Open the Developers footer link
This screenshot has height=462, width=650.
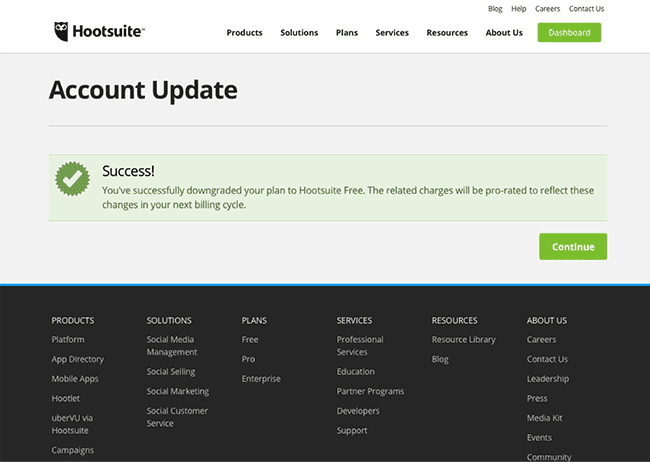click(358, 411)
